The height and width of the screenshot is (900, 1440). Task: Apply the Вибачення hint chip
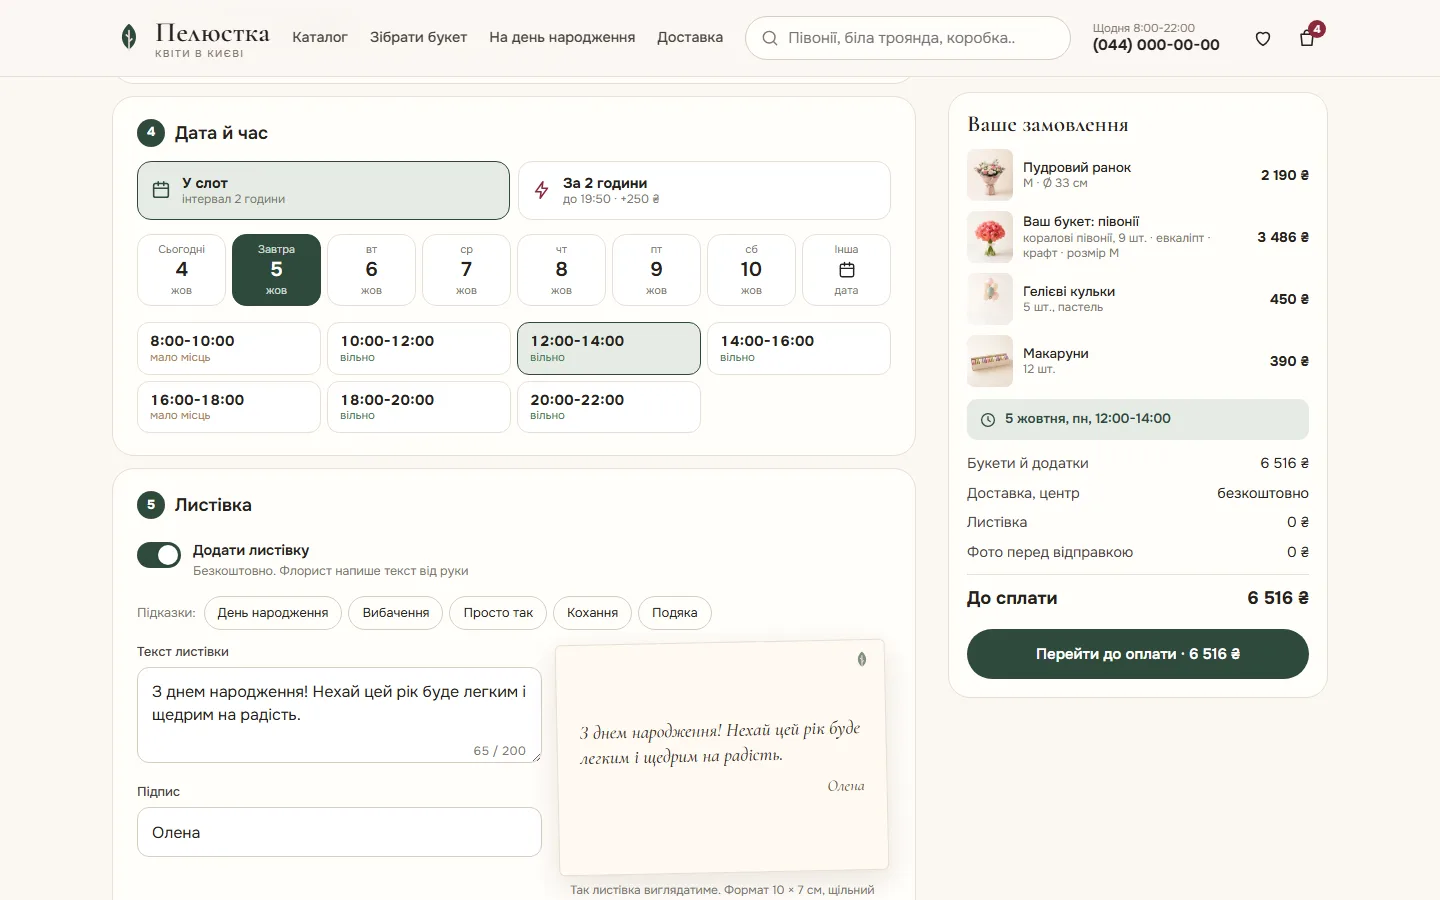pos(396,613)
